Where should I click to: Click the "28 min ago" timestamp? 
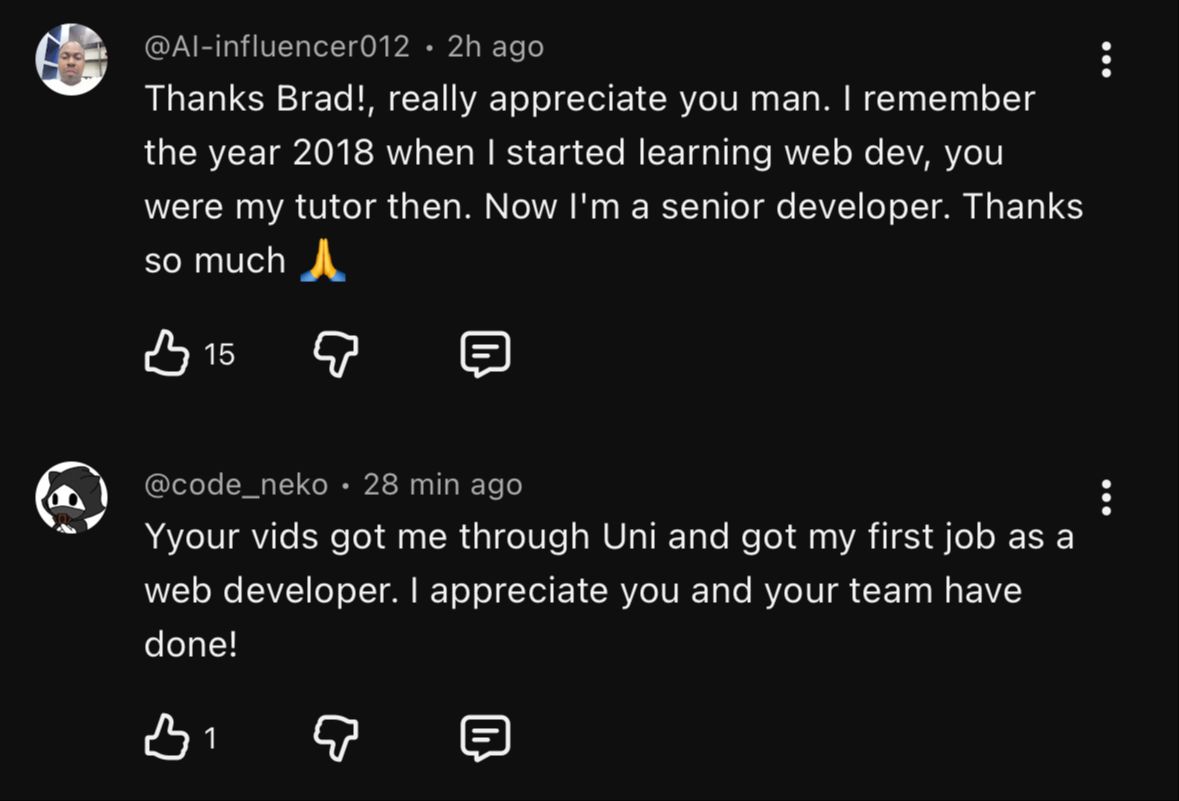click(442, 485)
